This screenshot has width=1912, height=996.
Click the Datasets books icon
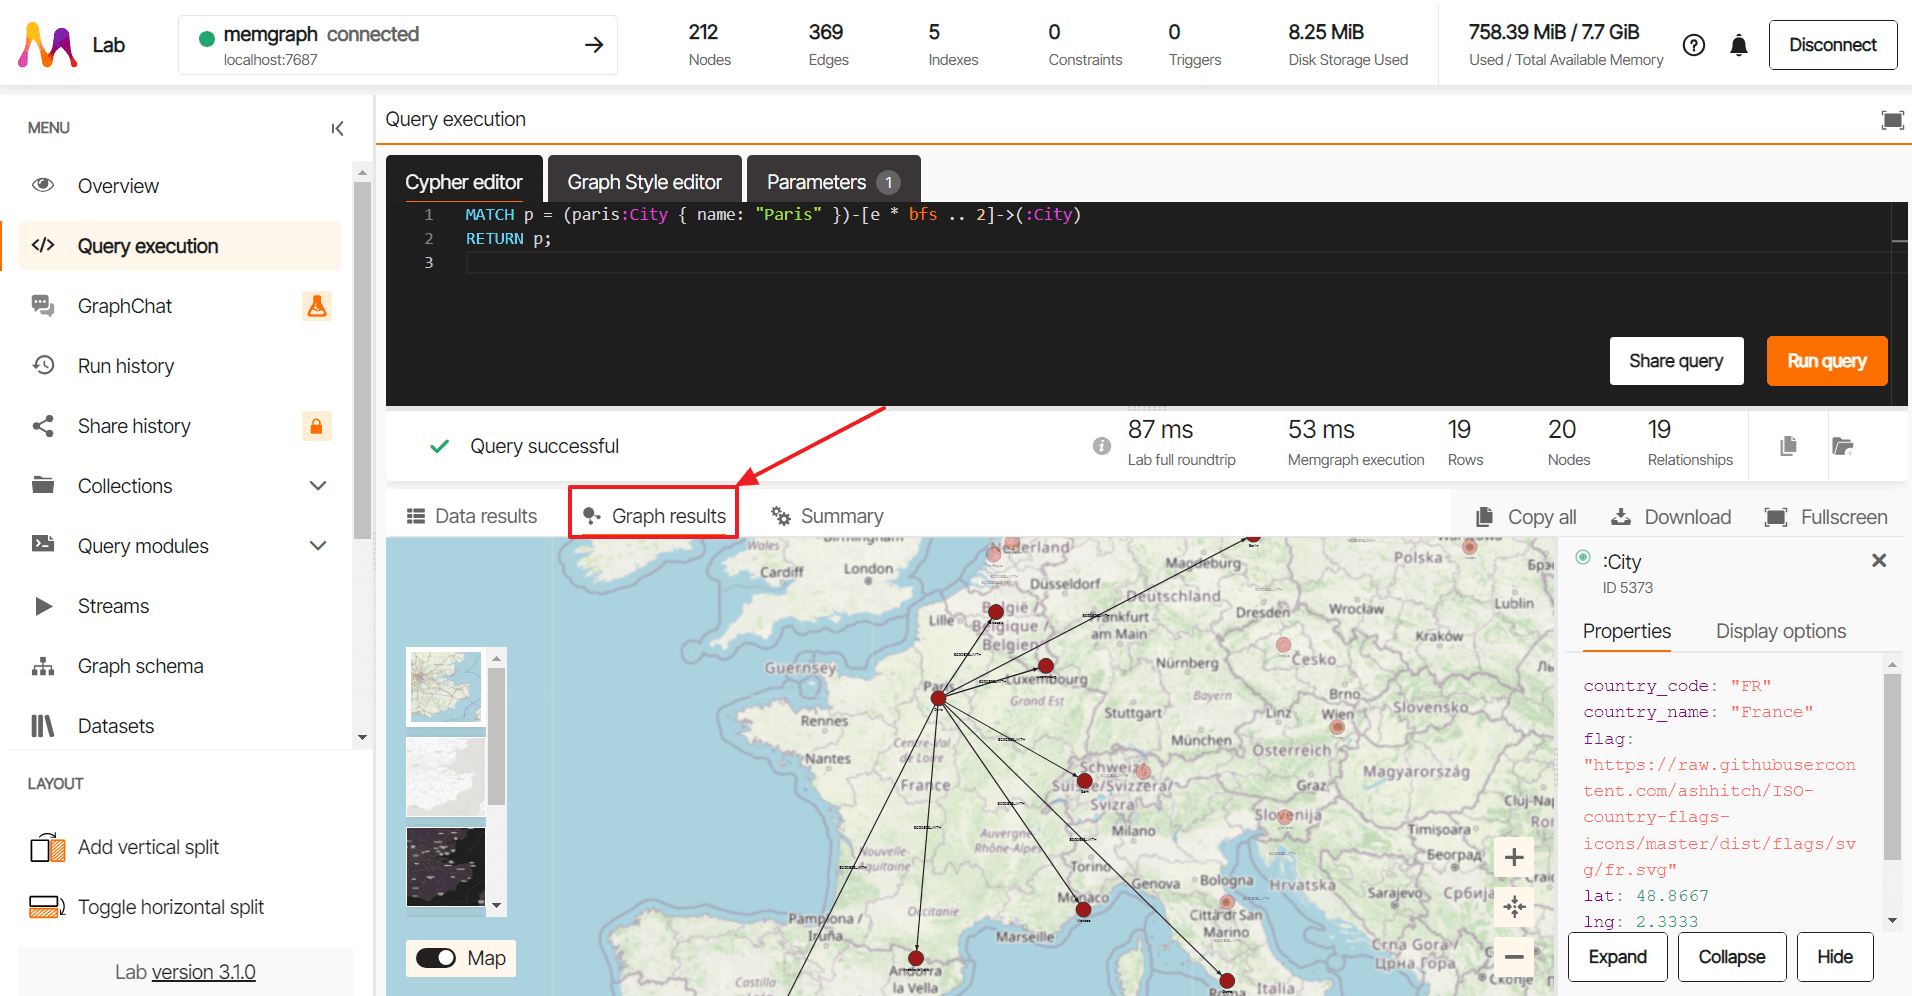[x=43, y=726]
